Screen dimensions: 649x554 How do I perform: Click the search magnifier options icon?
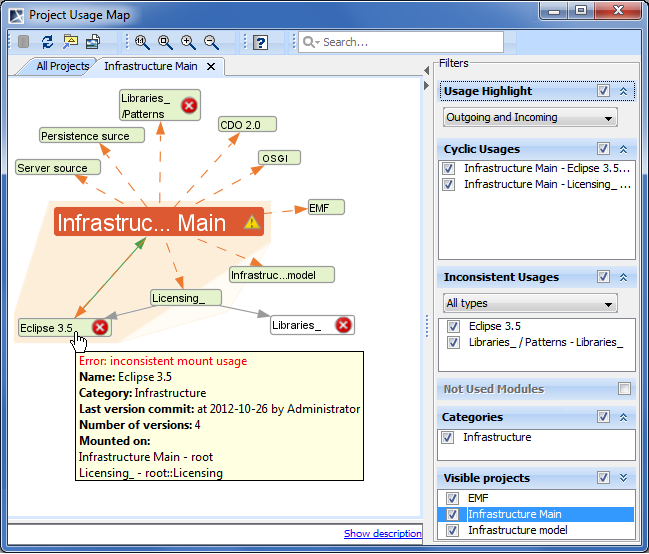(311, 42)
